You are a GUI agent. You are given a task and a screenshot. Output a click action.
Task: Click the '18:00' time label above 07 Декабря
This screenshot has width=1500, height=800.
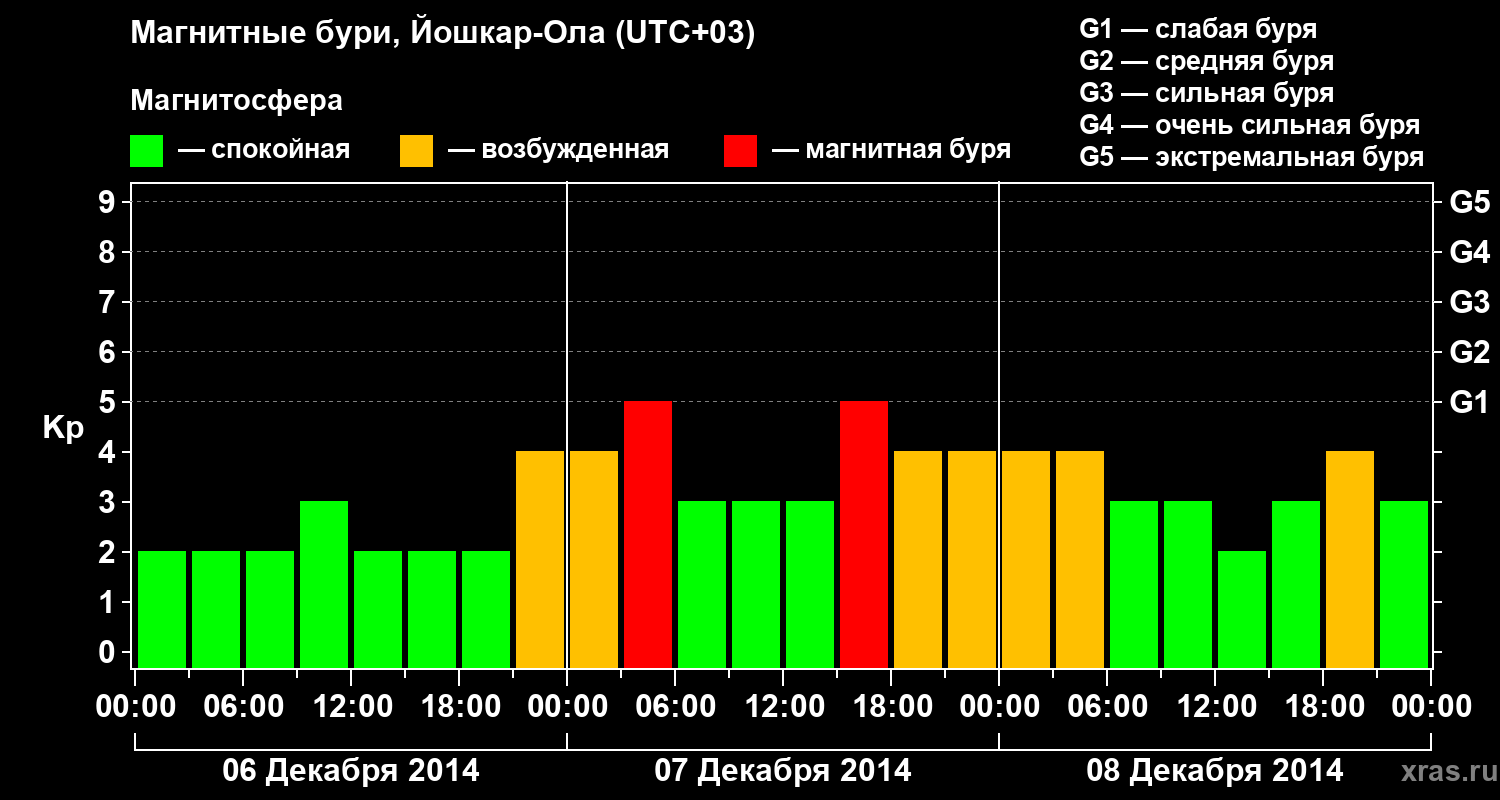click(892, 707)
